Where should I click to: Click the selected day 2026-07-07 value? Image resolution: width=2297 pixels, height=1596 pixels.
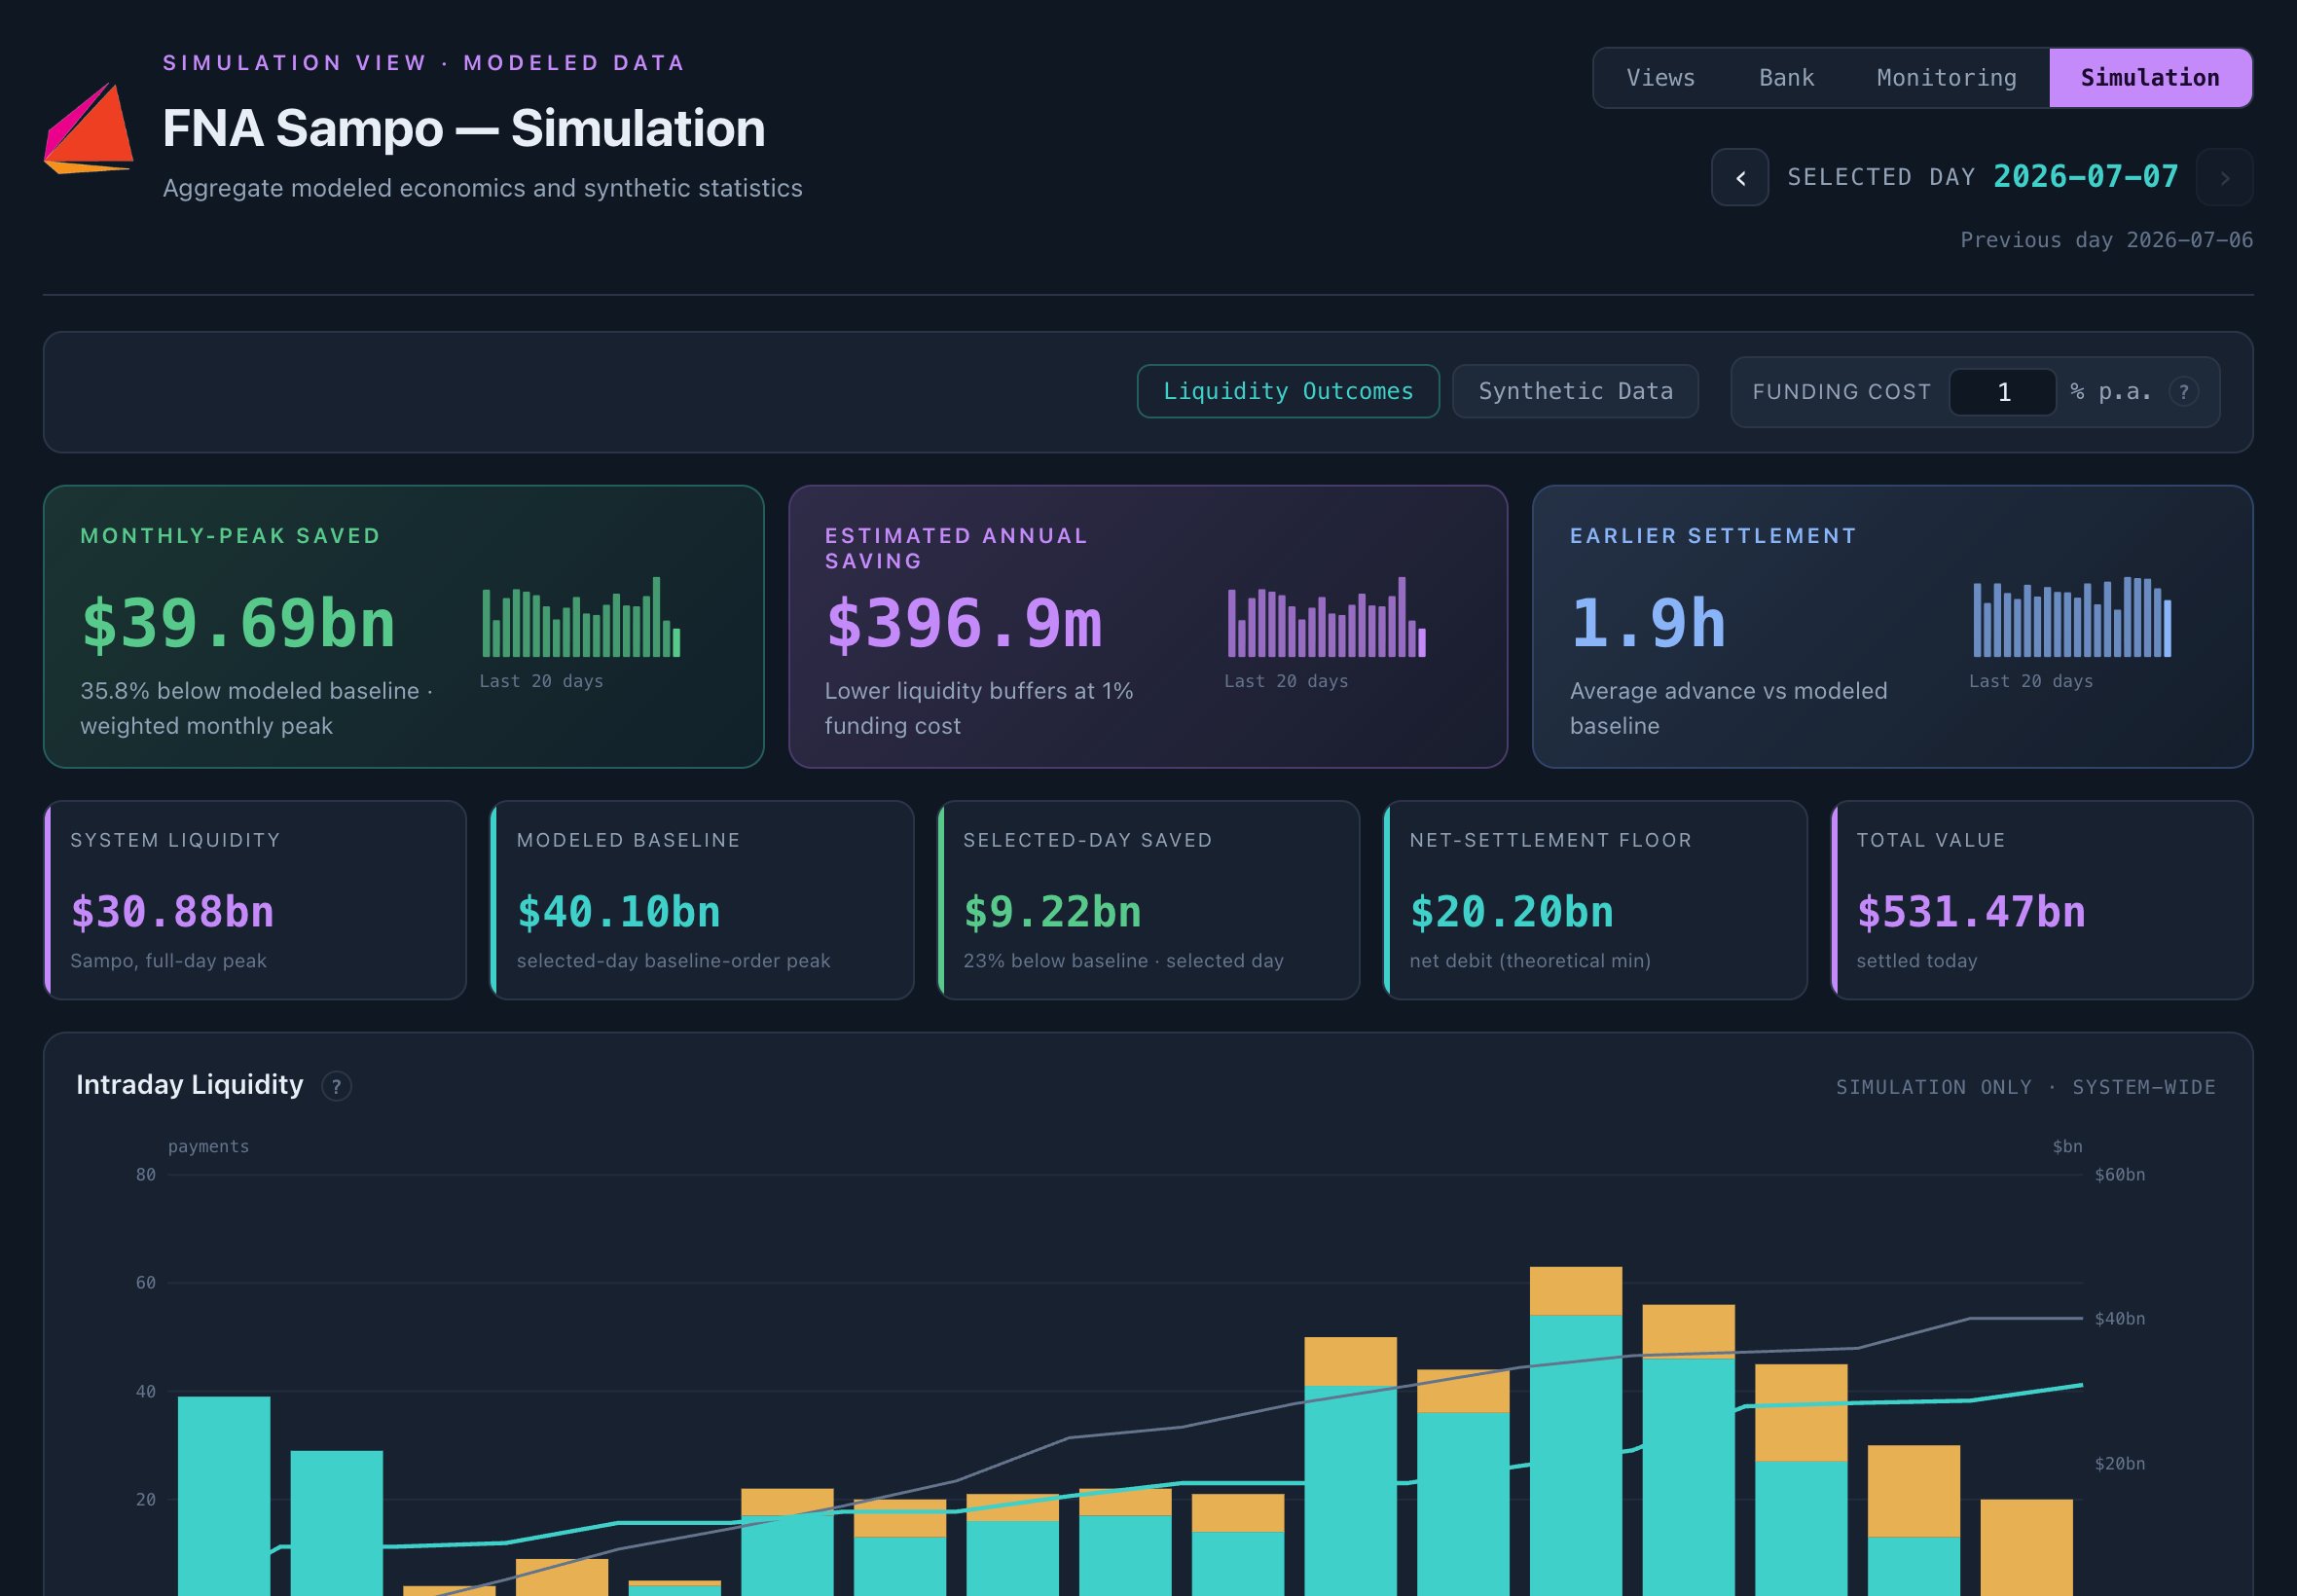tap(2085, 177)
